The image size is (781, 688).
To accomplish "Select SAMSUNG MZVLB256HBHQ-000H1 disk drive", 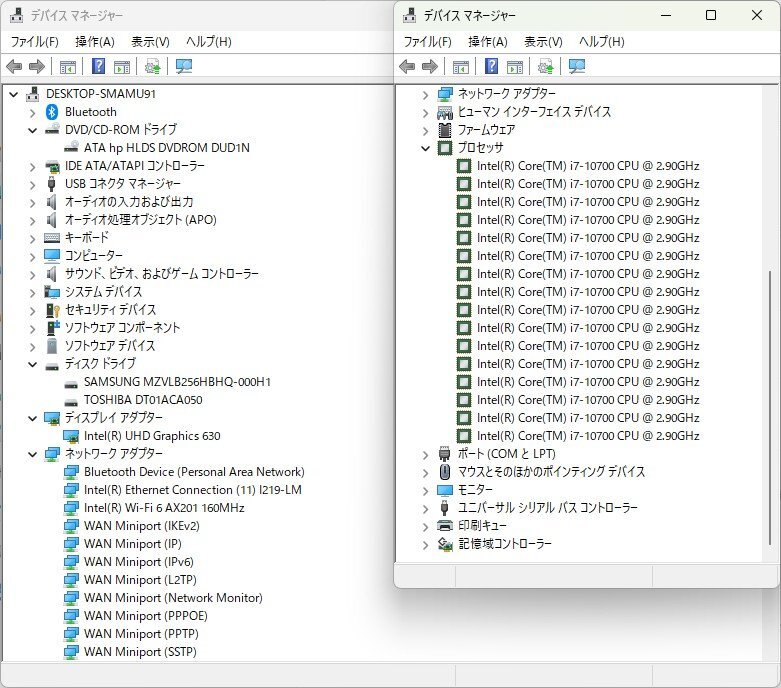I will click(177, 382).
